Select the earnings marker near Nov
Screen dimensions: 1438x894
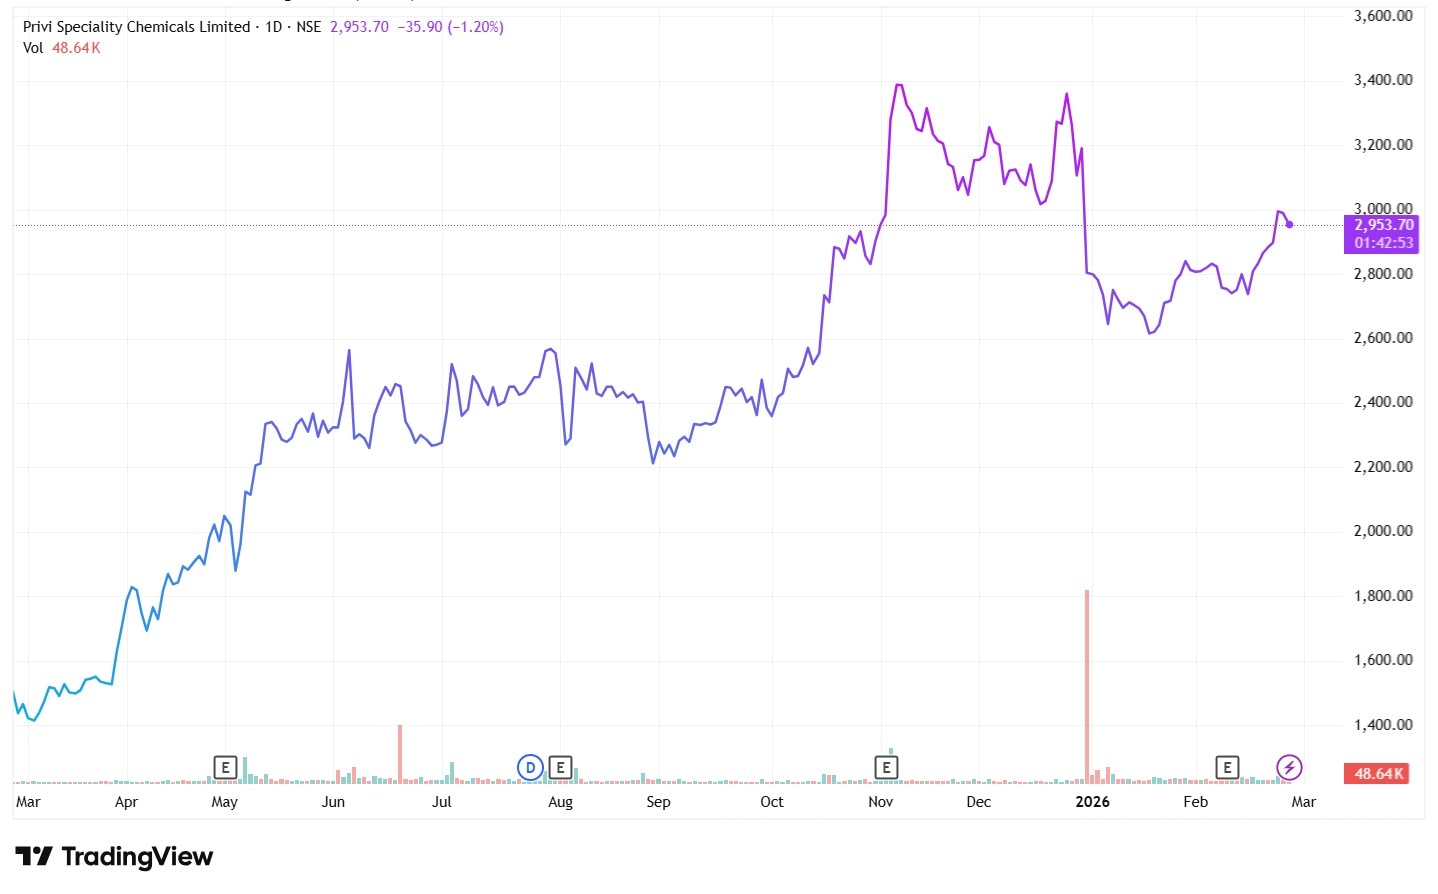pyautogui.click(x=885, y=768)
